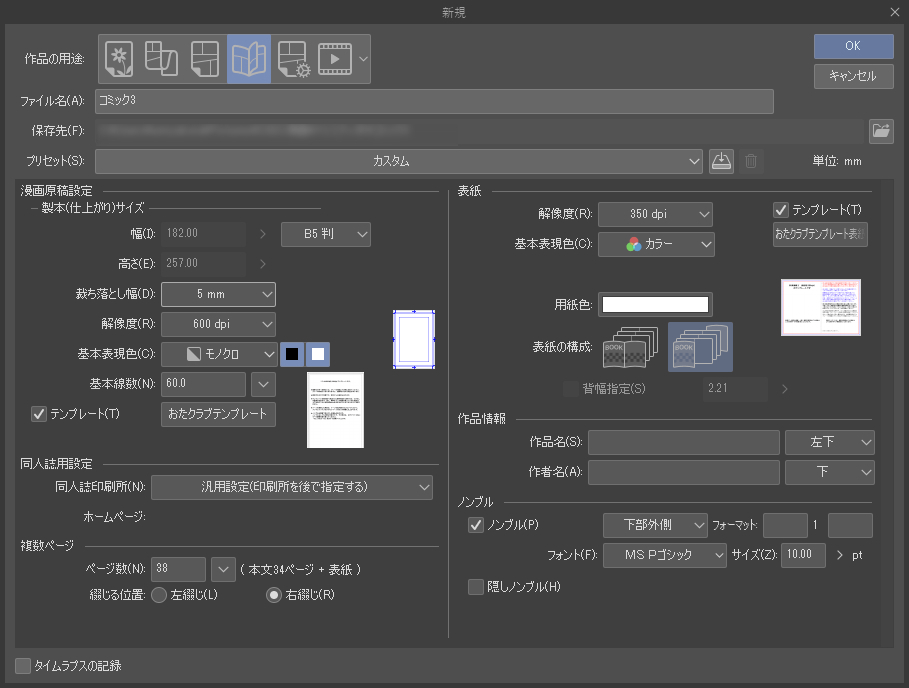Enable the 隠しノンブル checkbox
Screen dimensions: 909x688
[476, 587]
